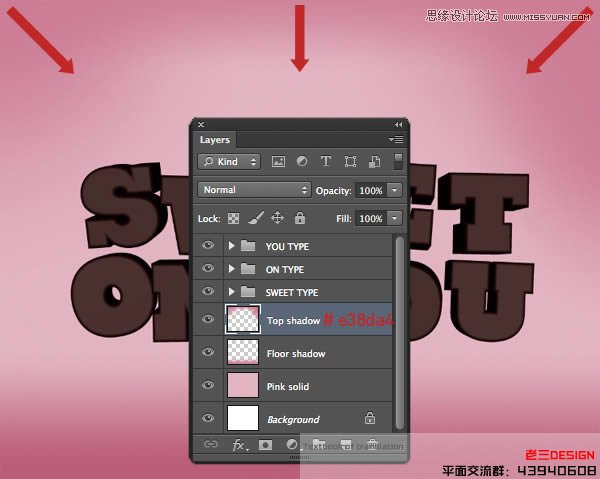The image size is (600, 479).
Task: Select the Layers tab
Action: pos(215,141)
